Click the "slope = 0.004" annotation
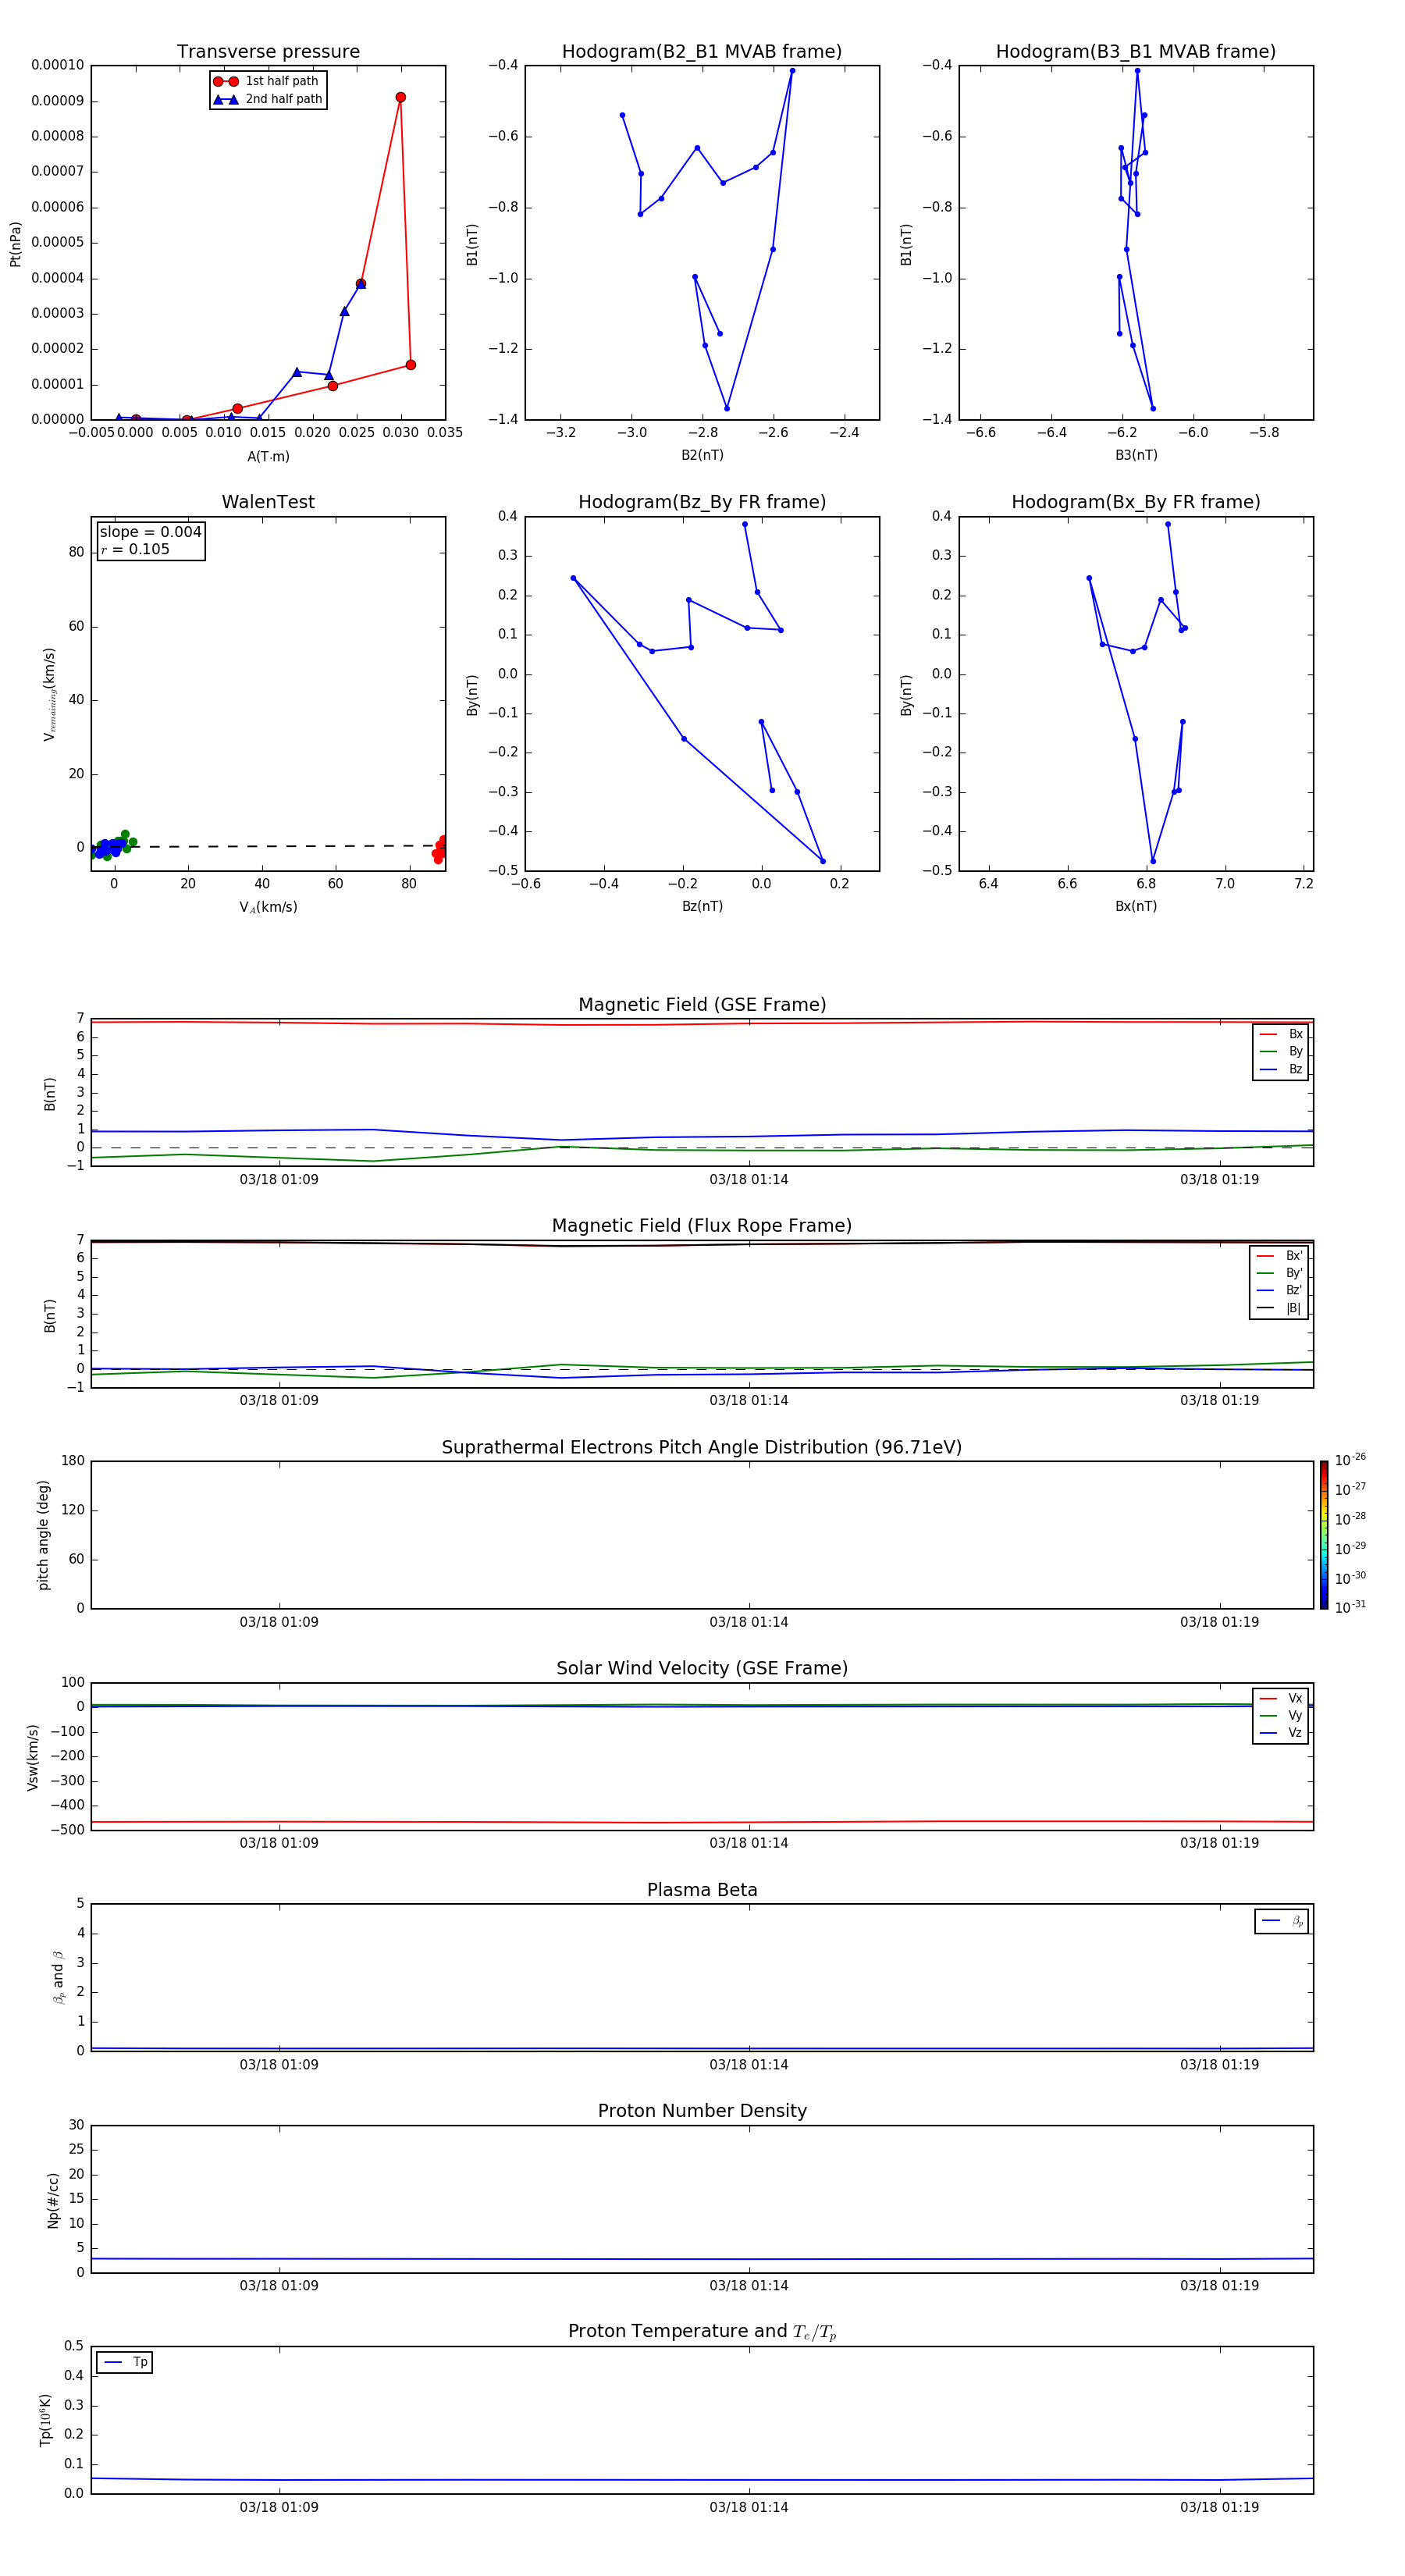 [x=151, y=532]
